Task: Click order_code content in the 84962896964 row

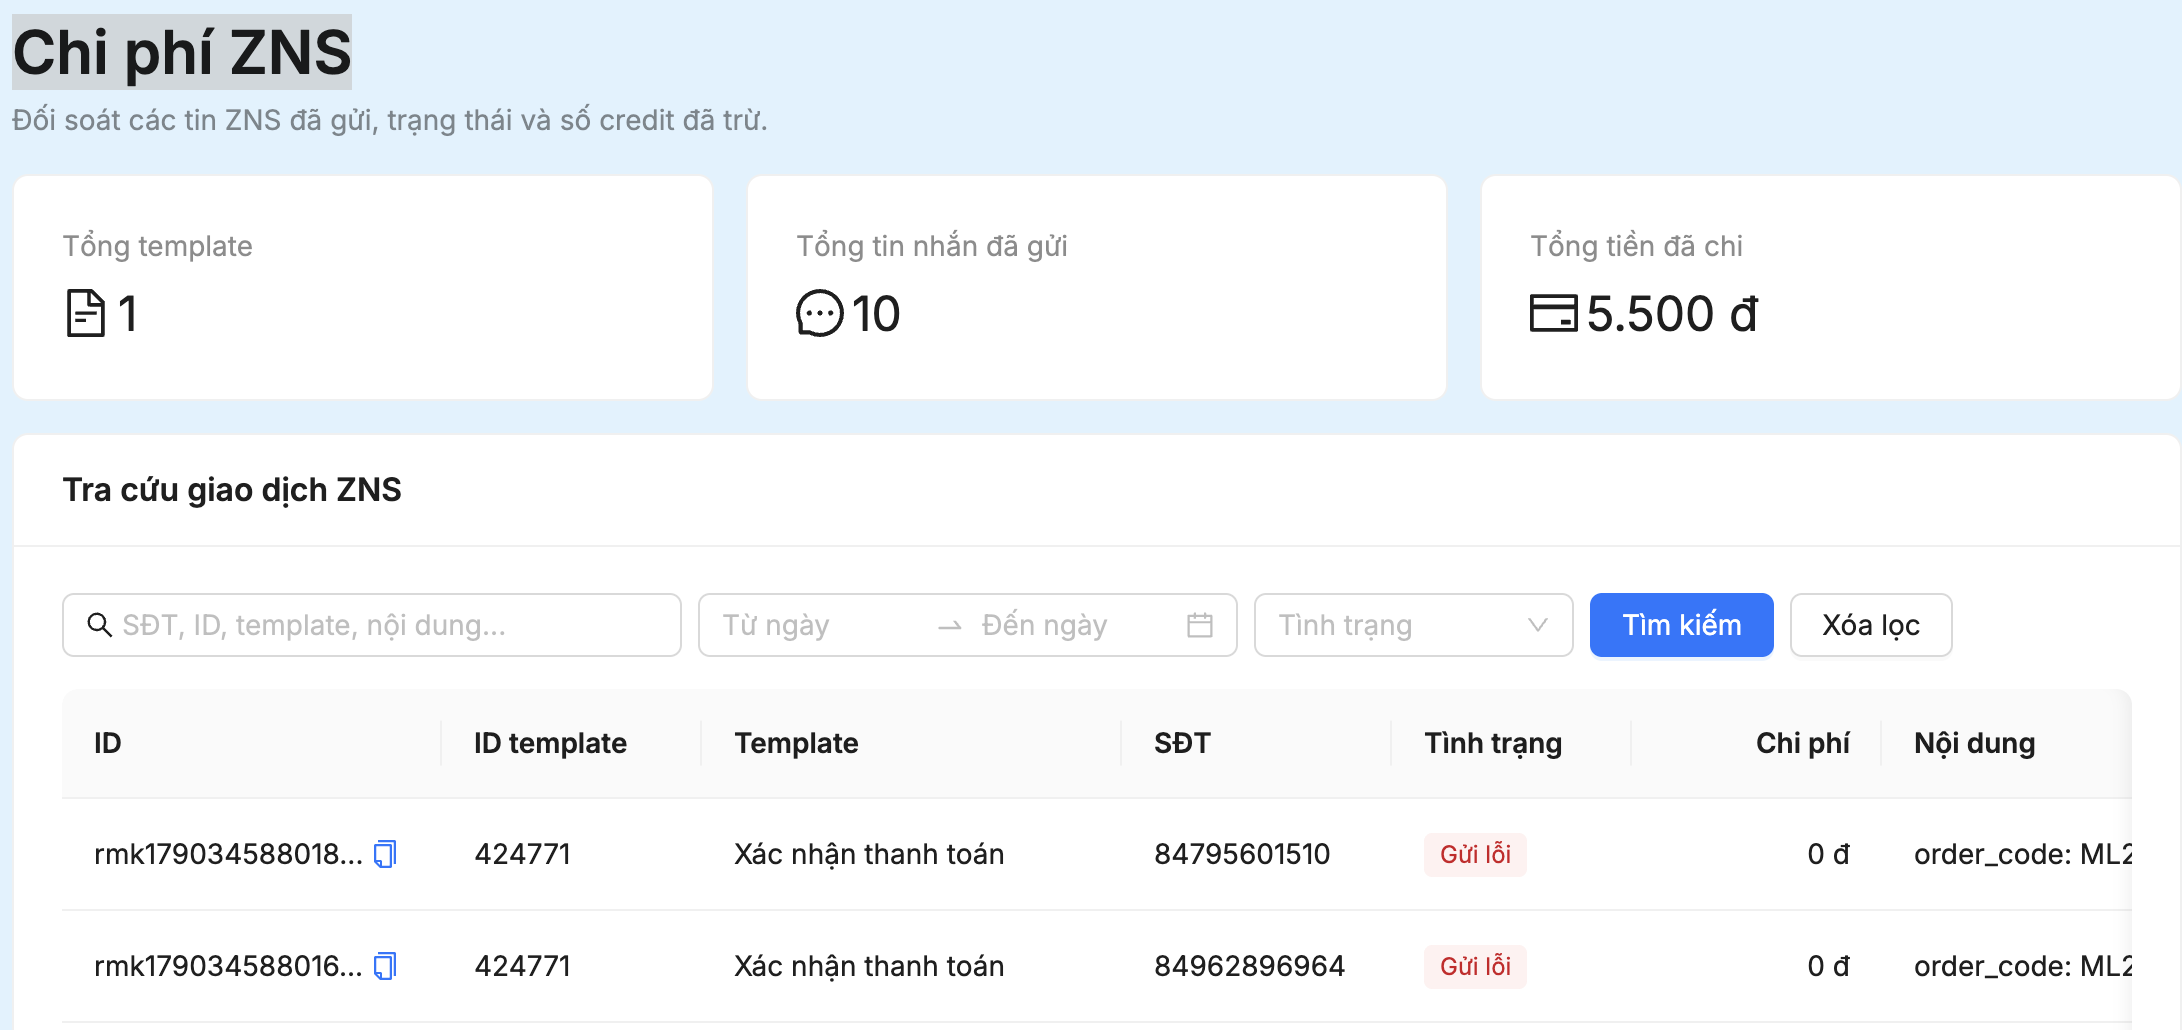Action: tap(2023, 966)
